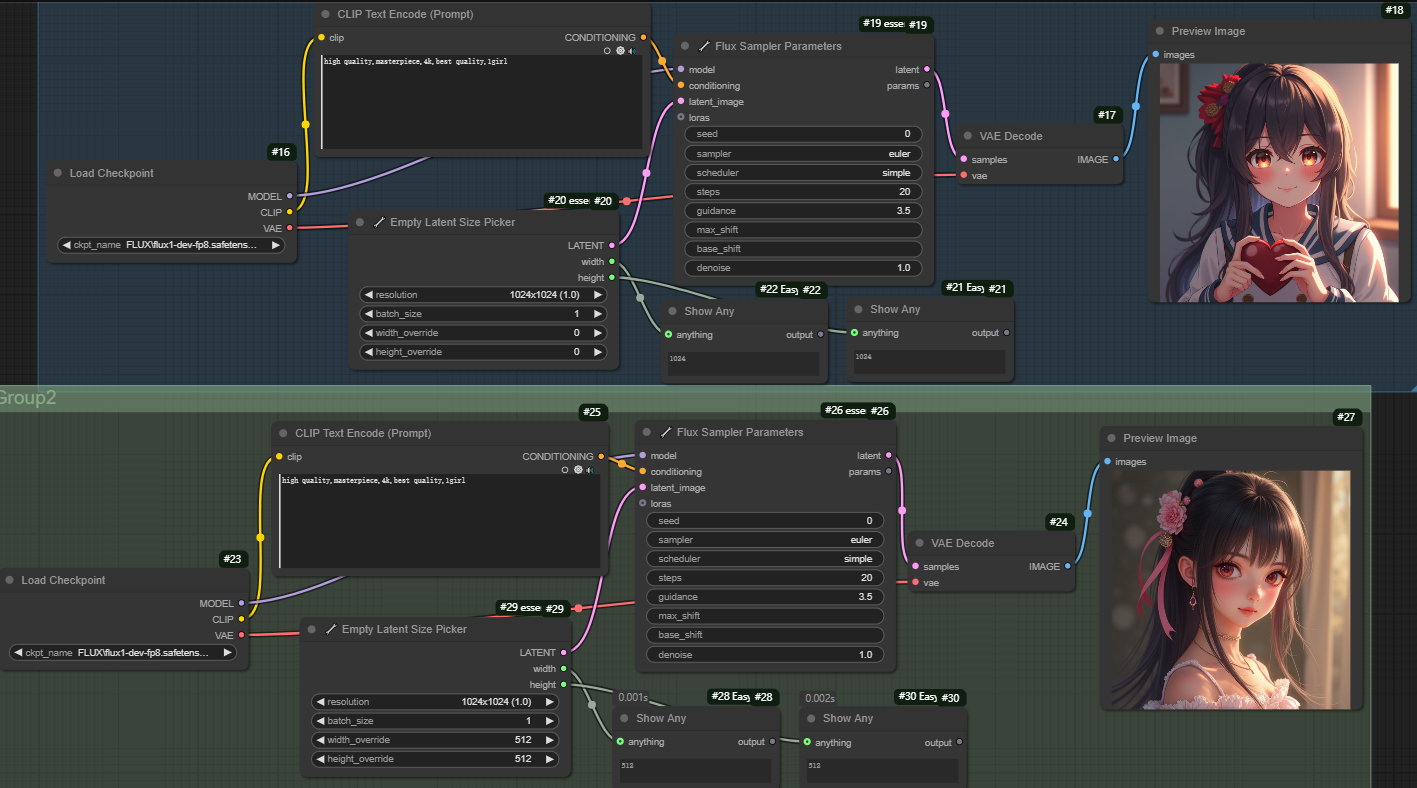Increase width_override with right arrow in Group2

click(x=549, y=740)
